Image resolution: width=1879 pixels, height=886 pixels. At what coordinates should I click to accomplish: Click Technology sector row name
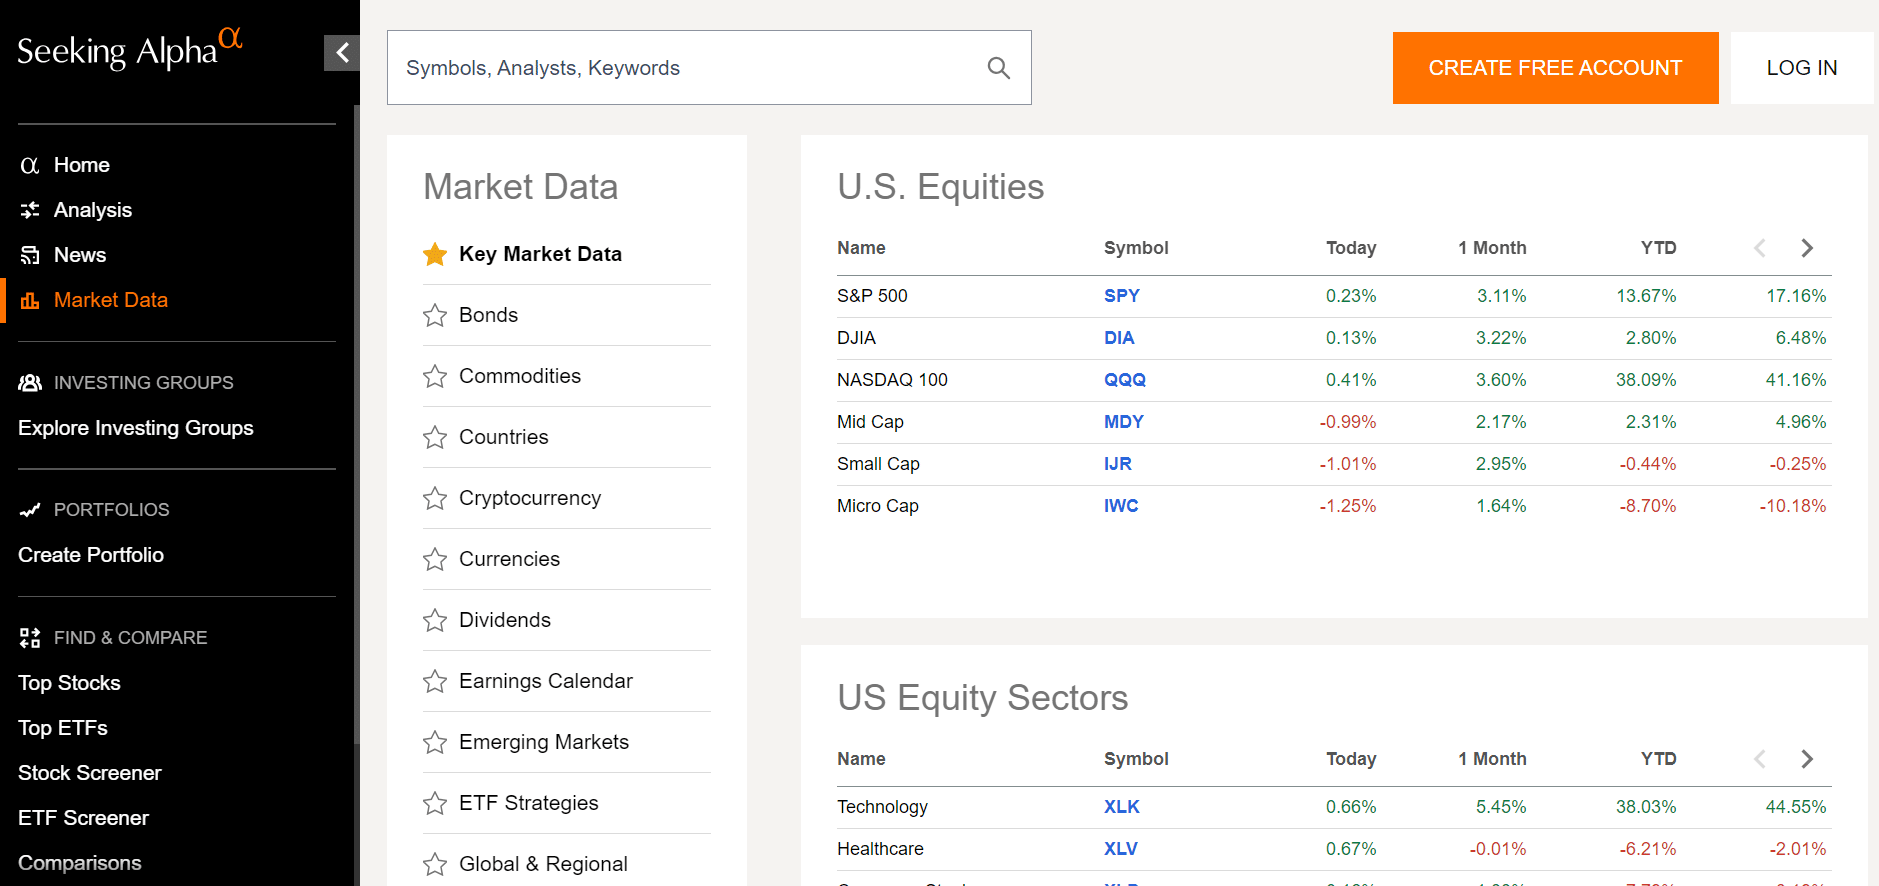tap(882, 807)
